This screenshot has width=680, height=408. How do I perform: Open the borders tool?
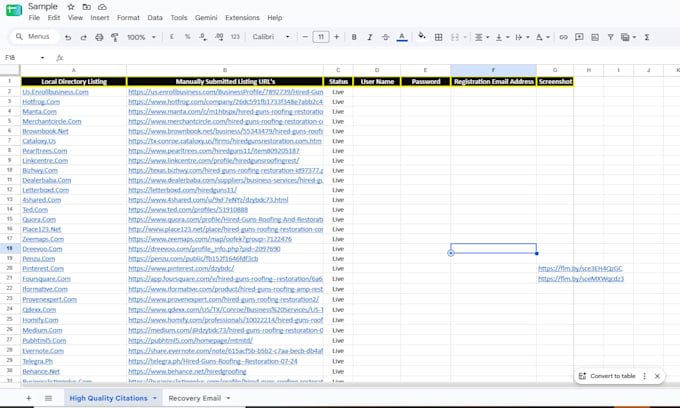438,37
